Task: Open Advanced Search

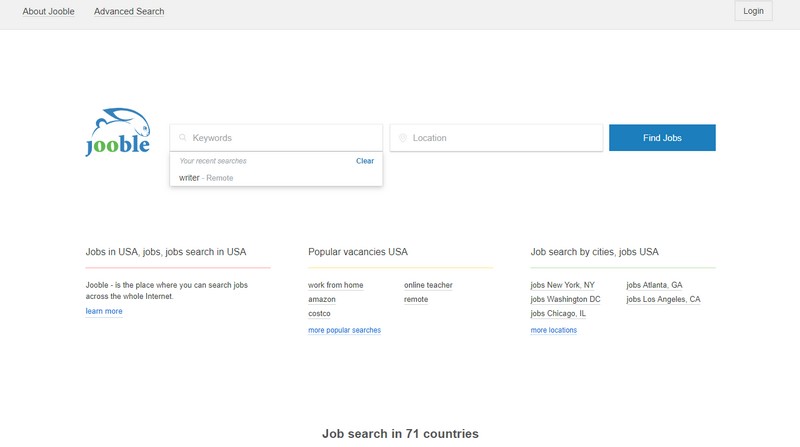Action: tap(129, 11)
